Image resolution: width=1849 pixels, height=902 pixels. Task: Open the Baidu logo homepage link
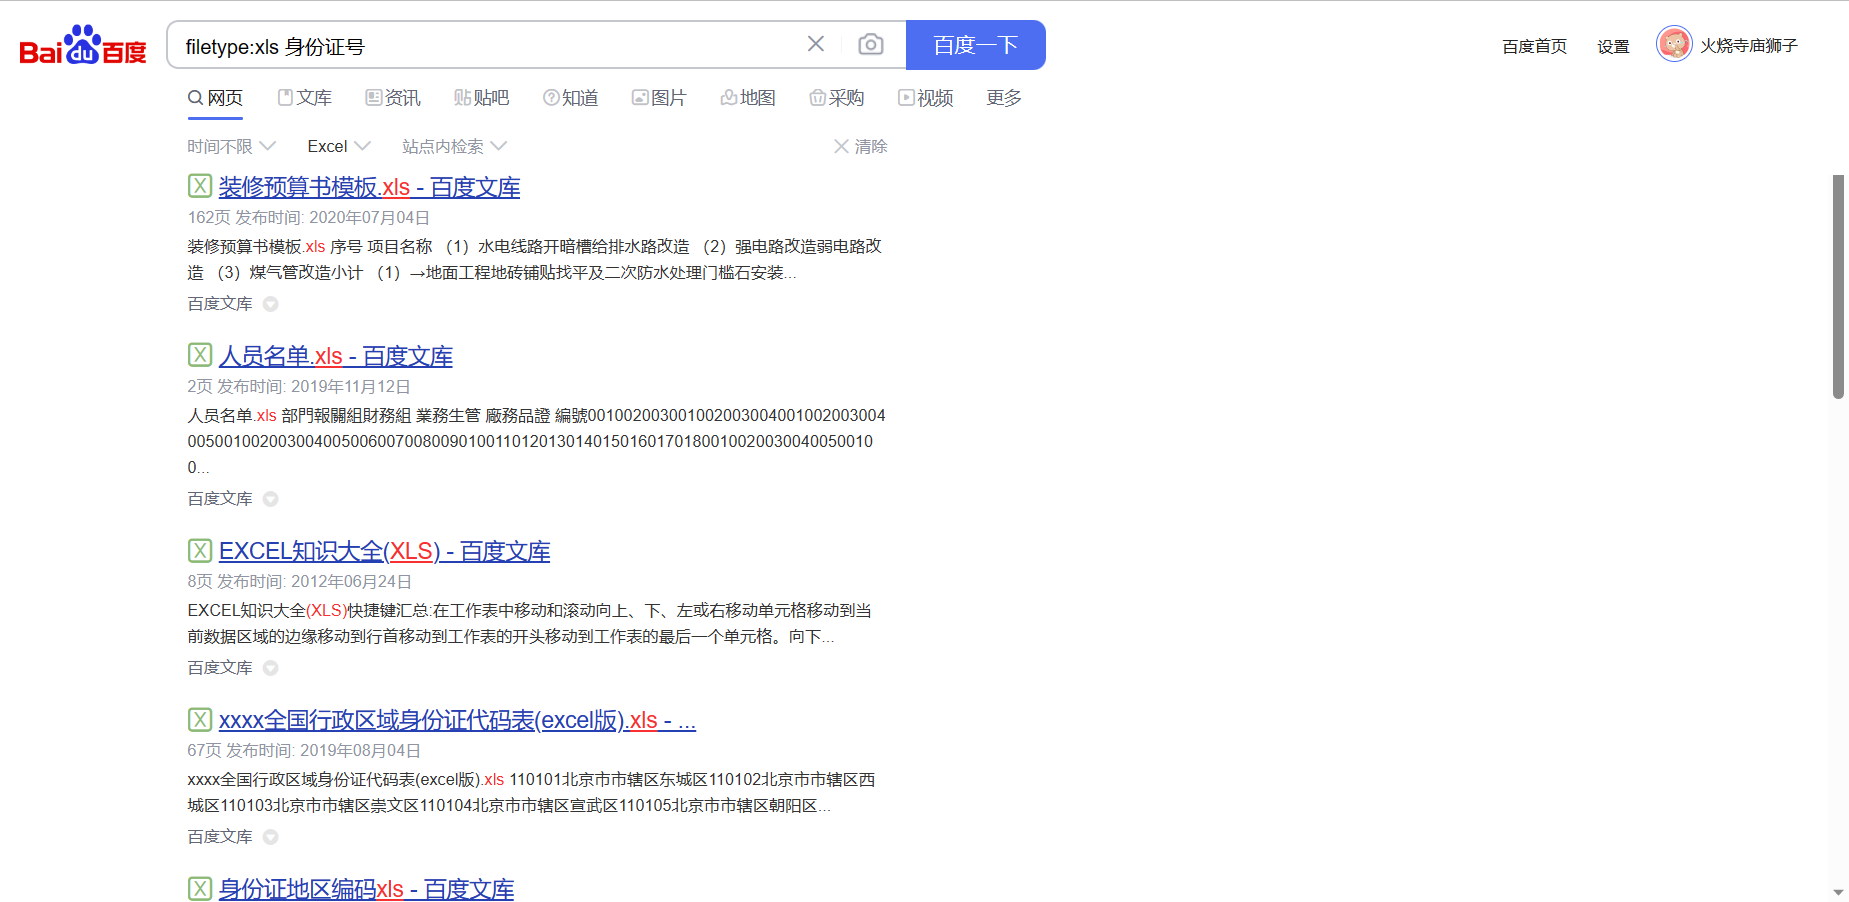pos(83,45)
